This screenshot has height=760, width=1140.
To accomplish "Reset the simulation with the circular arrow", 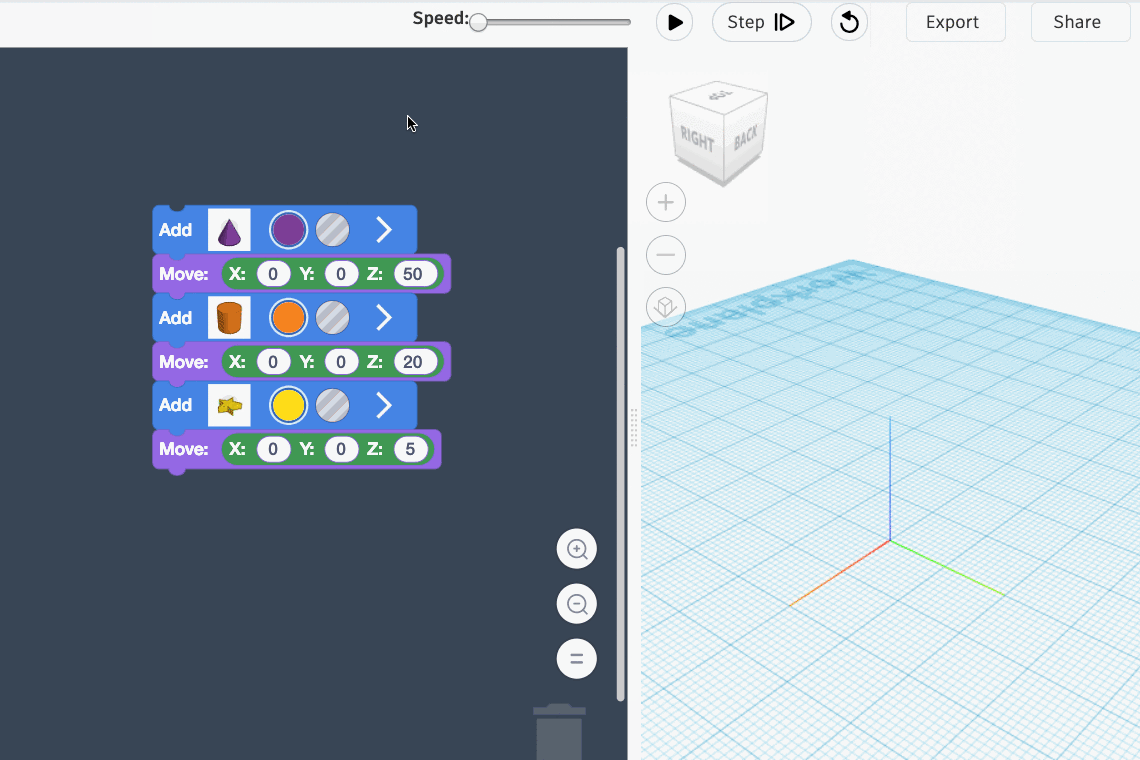I will [x=849, y=23].
